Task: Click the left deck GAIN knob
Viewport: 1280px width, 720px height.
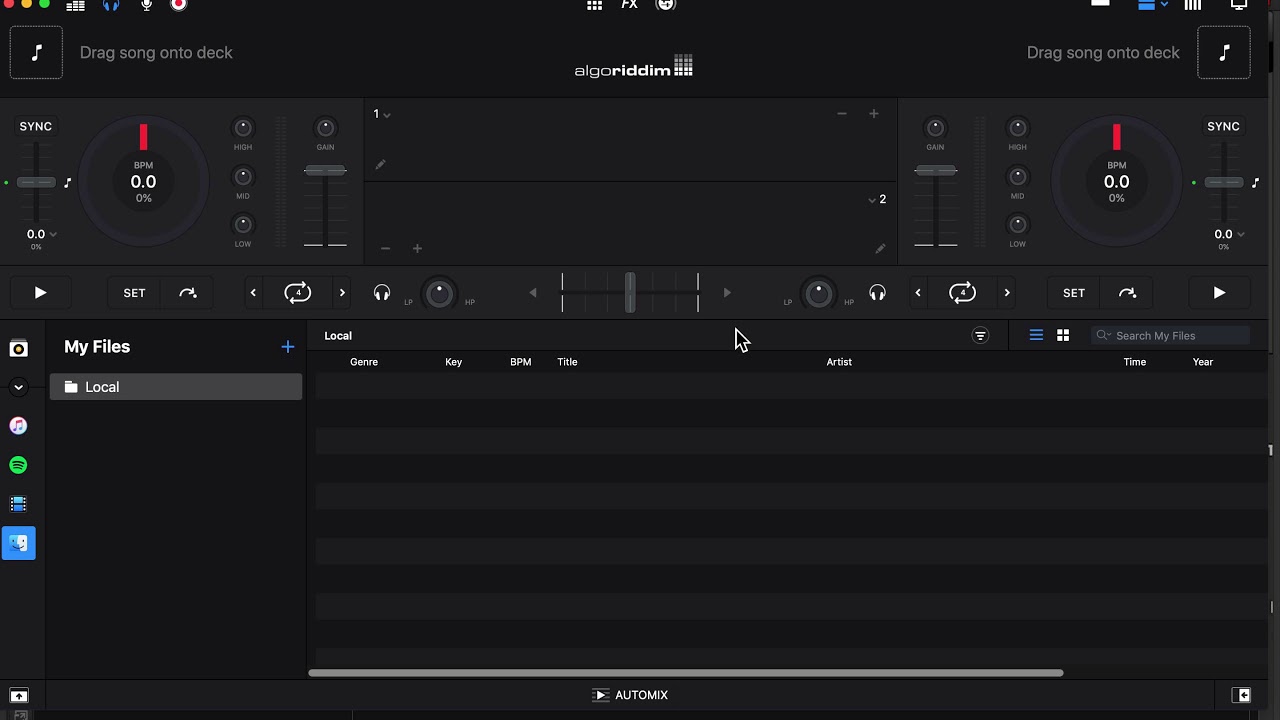Action: point(325,128)
